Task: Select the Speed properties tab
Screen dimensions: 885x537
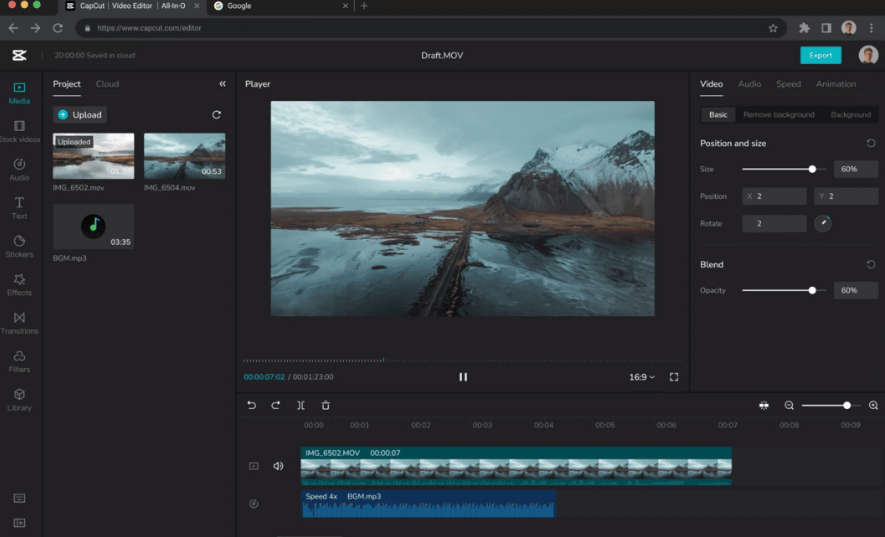Action: (x=788, y=84)
